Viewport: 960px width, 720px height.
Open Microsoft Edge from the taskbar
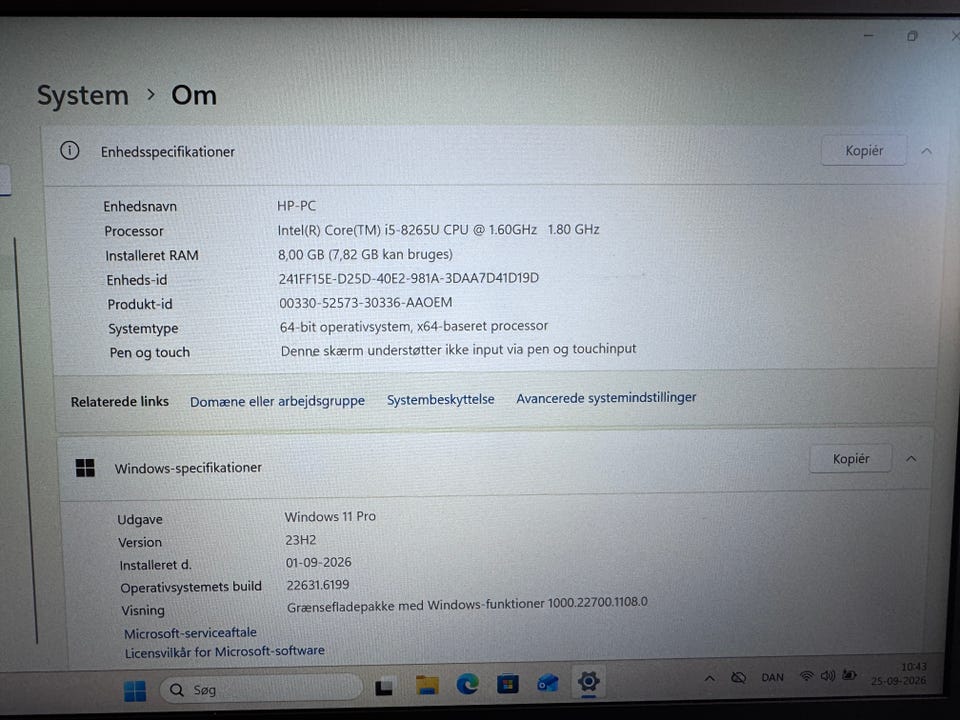(468, 684)
